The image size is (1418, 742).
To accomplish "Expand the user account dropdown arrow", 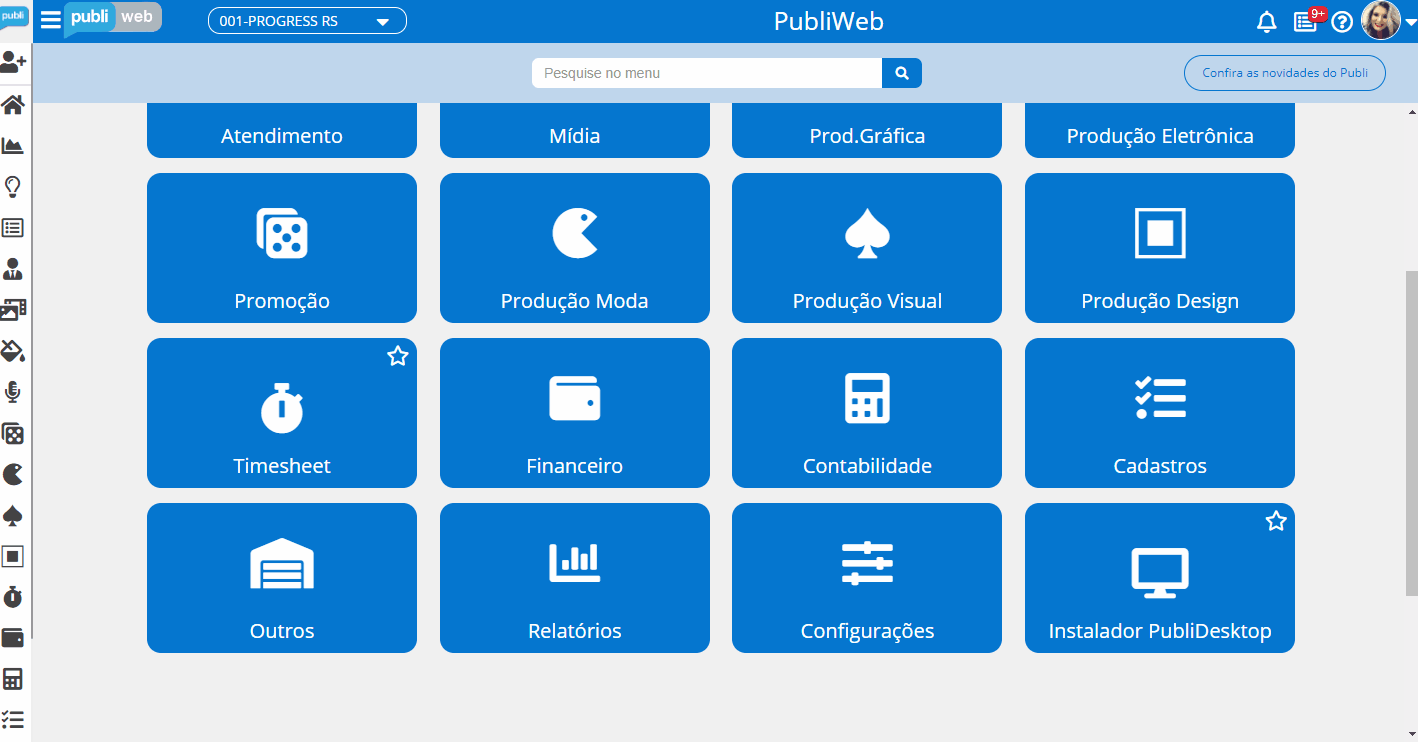I will (1410, 23).
